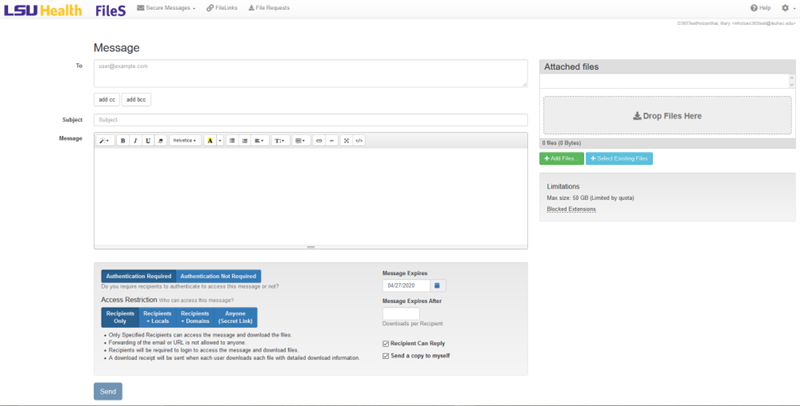Viewport: 800px width, 406px height.
Task: Uncheck the Recipient Can Reply checkbox
Action: 386,343
